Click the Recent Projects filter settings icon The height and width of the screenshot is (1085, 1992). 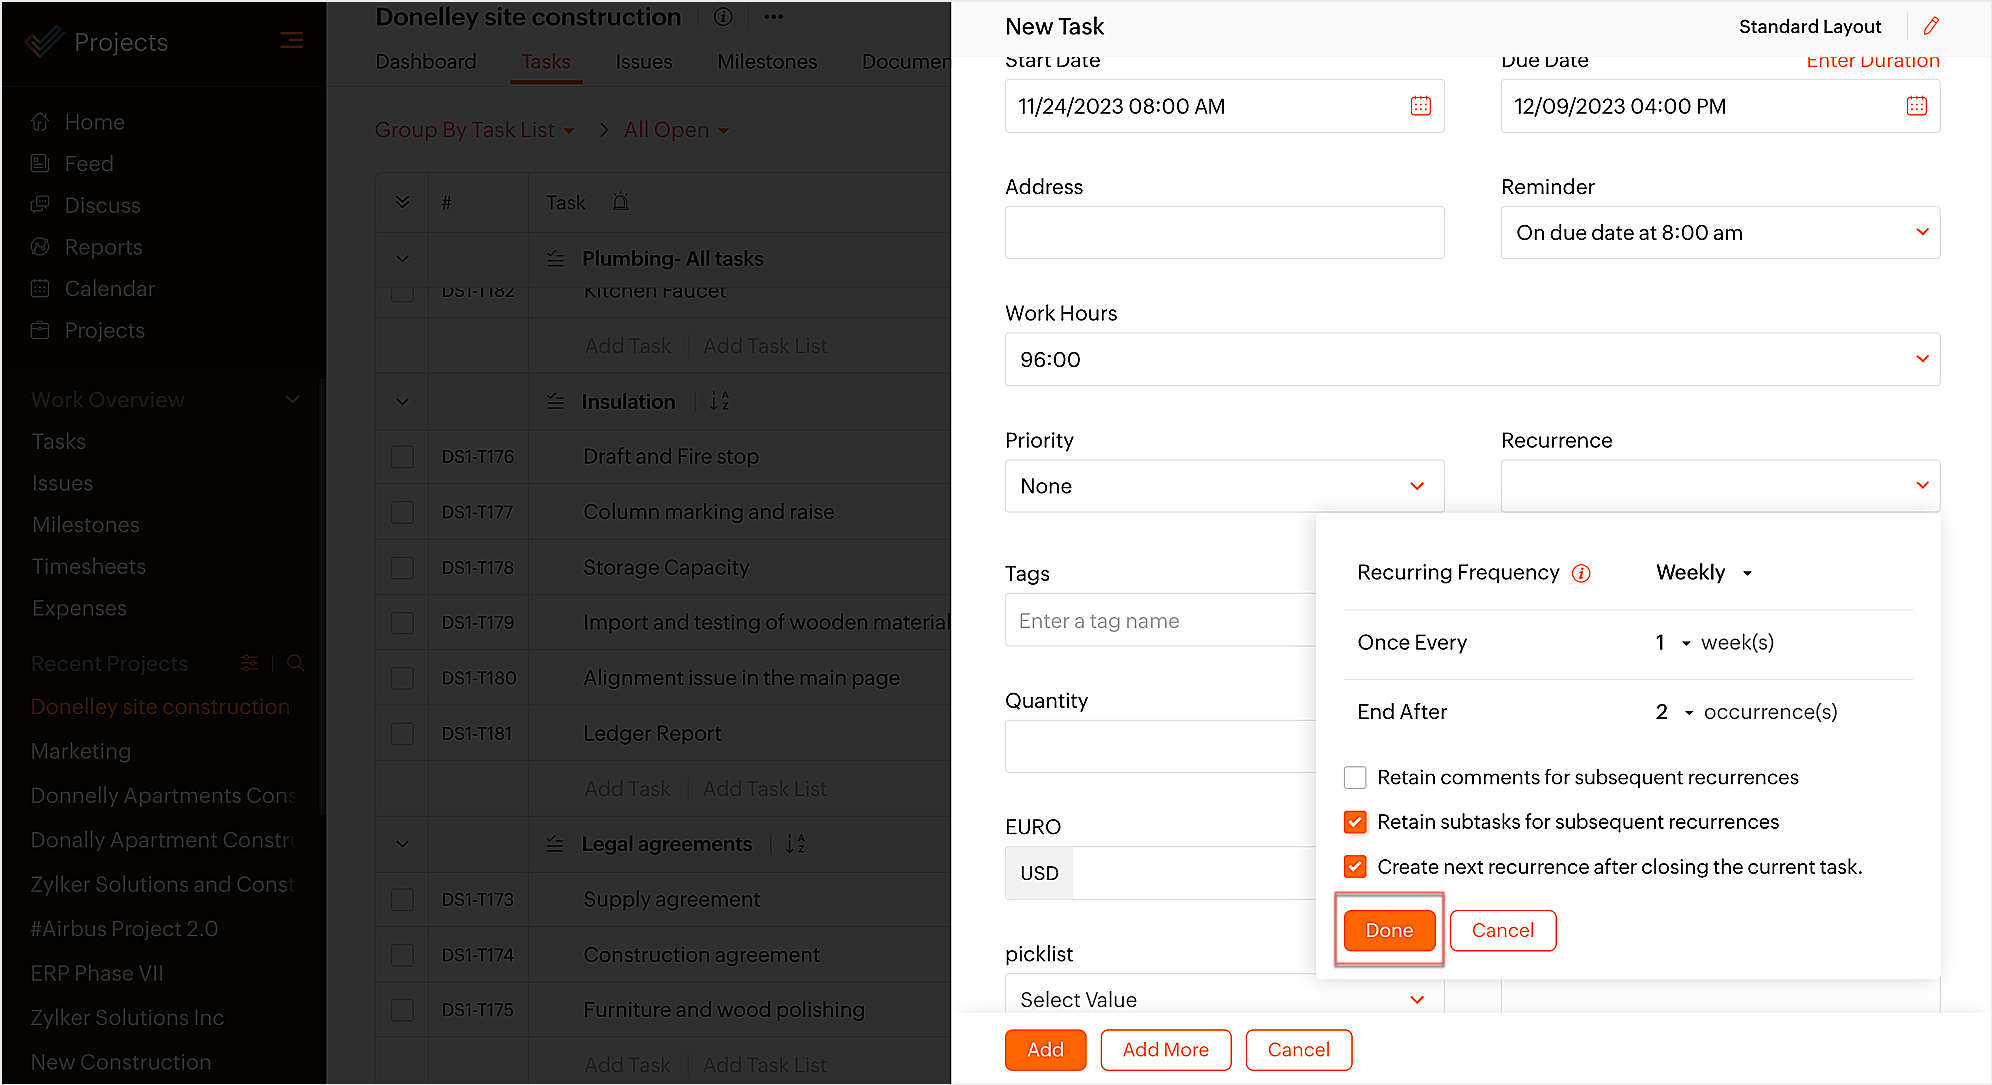coord(250,663)
